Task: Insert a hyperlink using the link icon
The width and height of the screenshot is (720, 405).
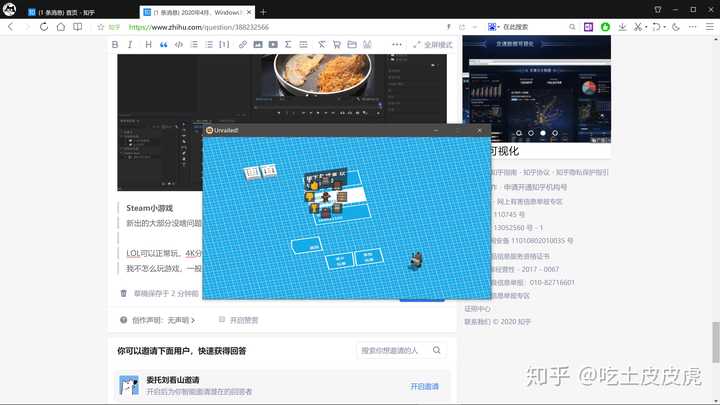Action: [242, 45]
